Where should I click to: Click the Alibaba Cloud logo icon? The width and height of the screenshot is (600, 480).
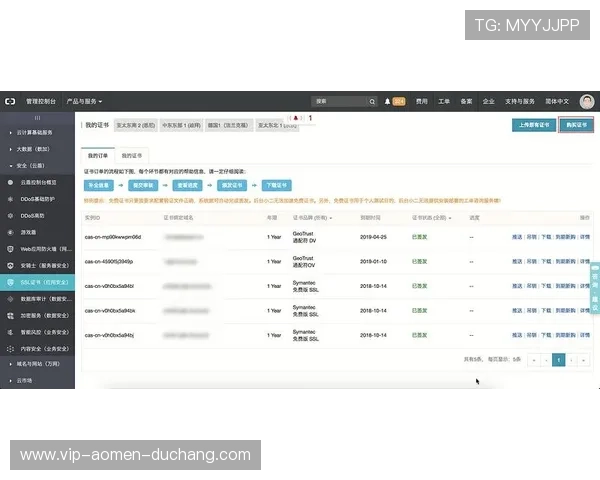click(x=10, y=101)
